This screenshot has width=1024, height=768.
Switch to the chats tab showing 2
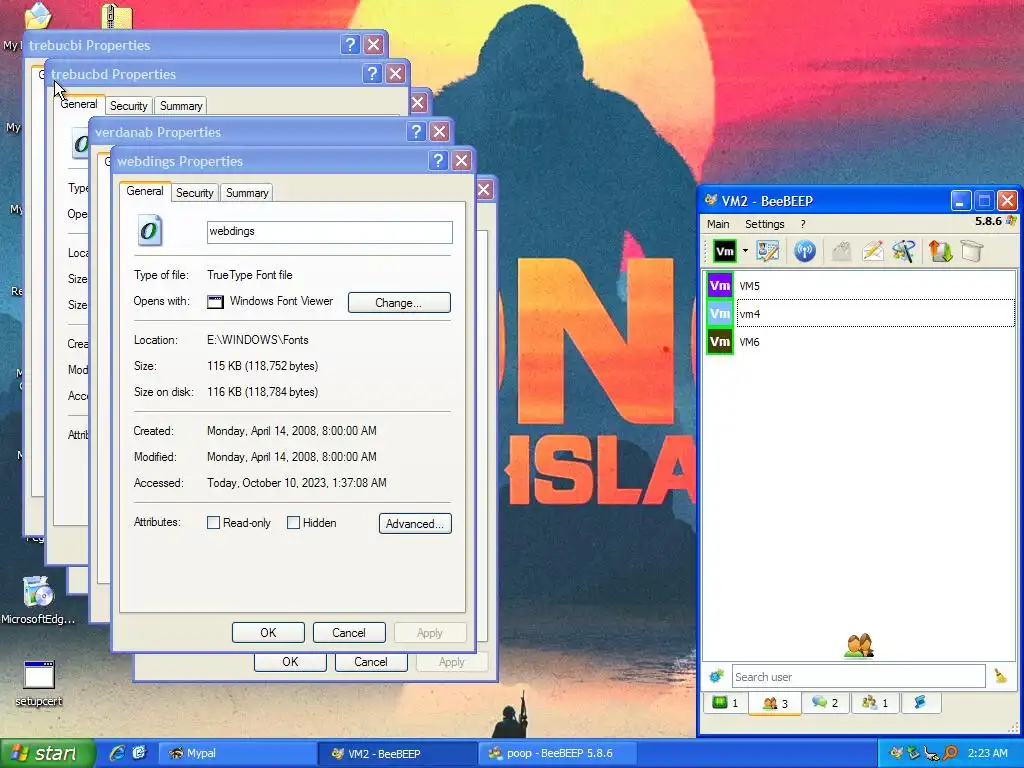pyautogui.click(x=825, y=703)
